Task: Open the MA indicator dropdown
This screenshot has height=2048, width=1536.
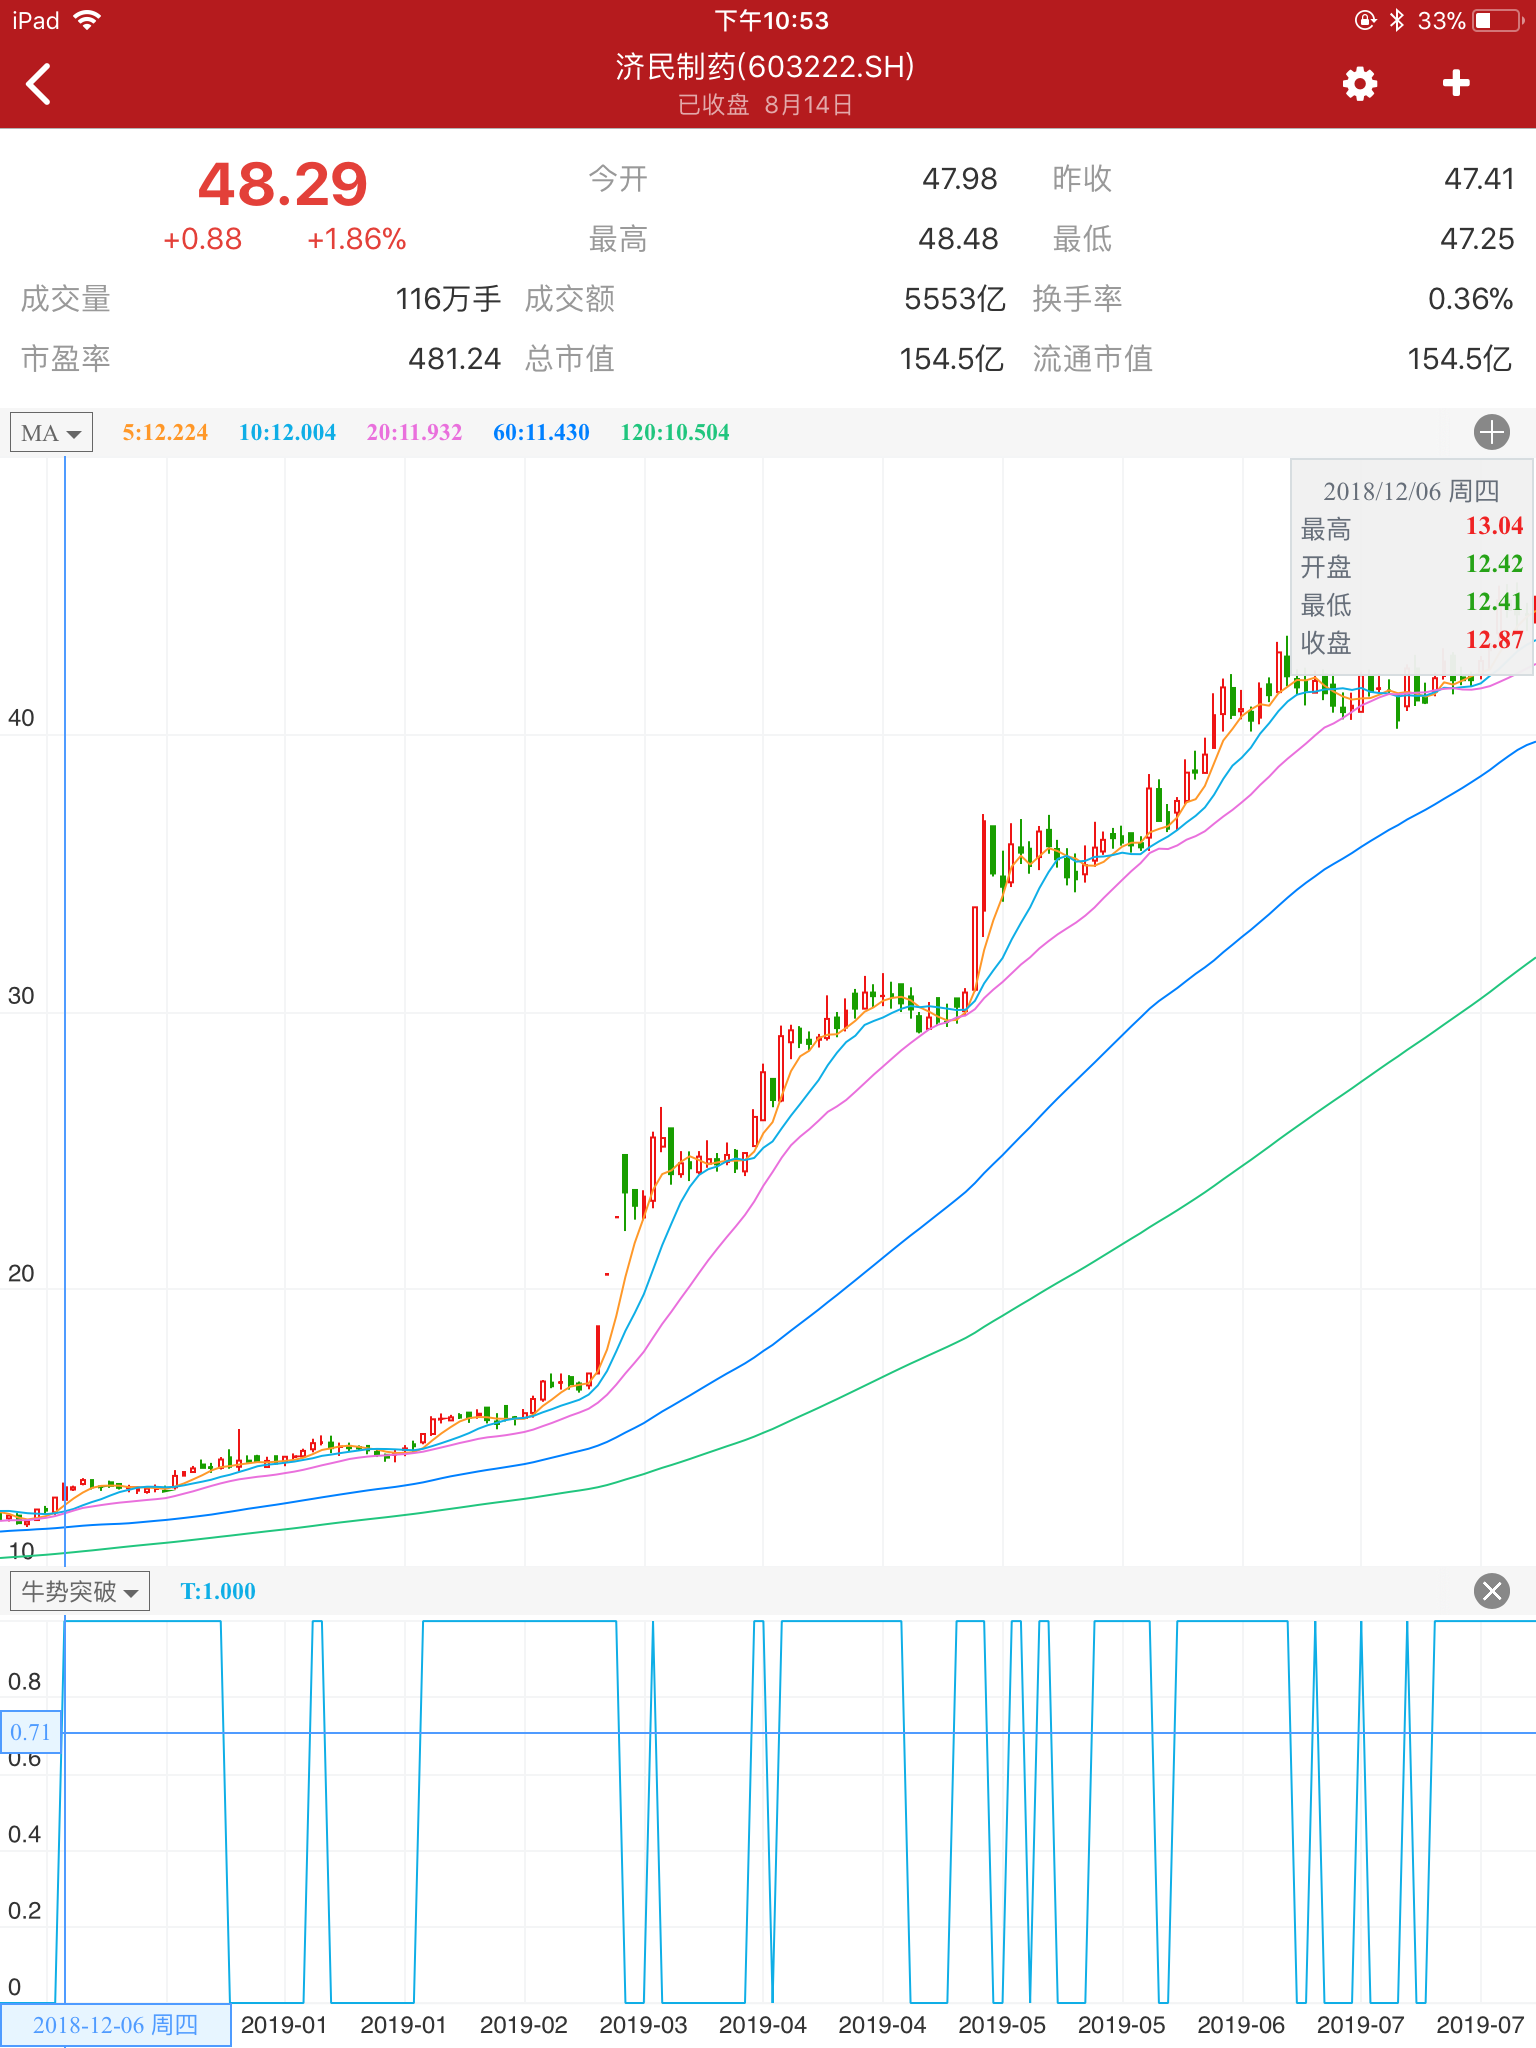Action: click(51, 433)
